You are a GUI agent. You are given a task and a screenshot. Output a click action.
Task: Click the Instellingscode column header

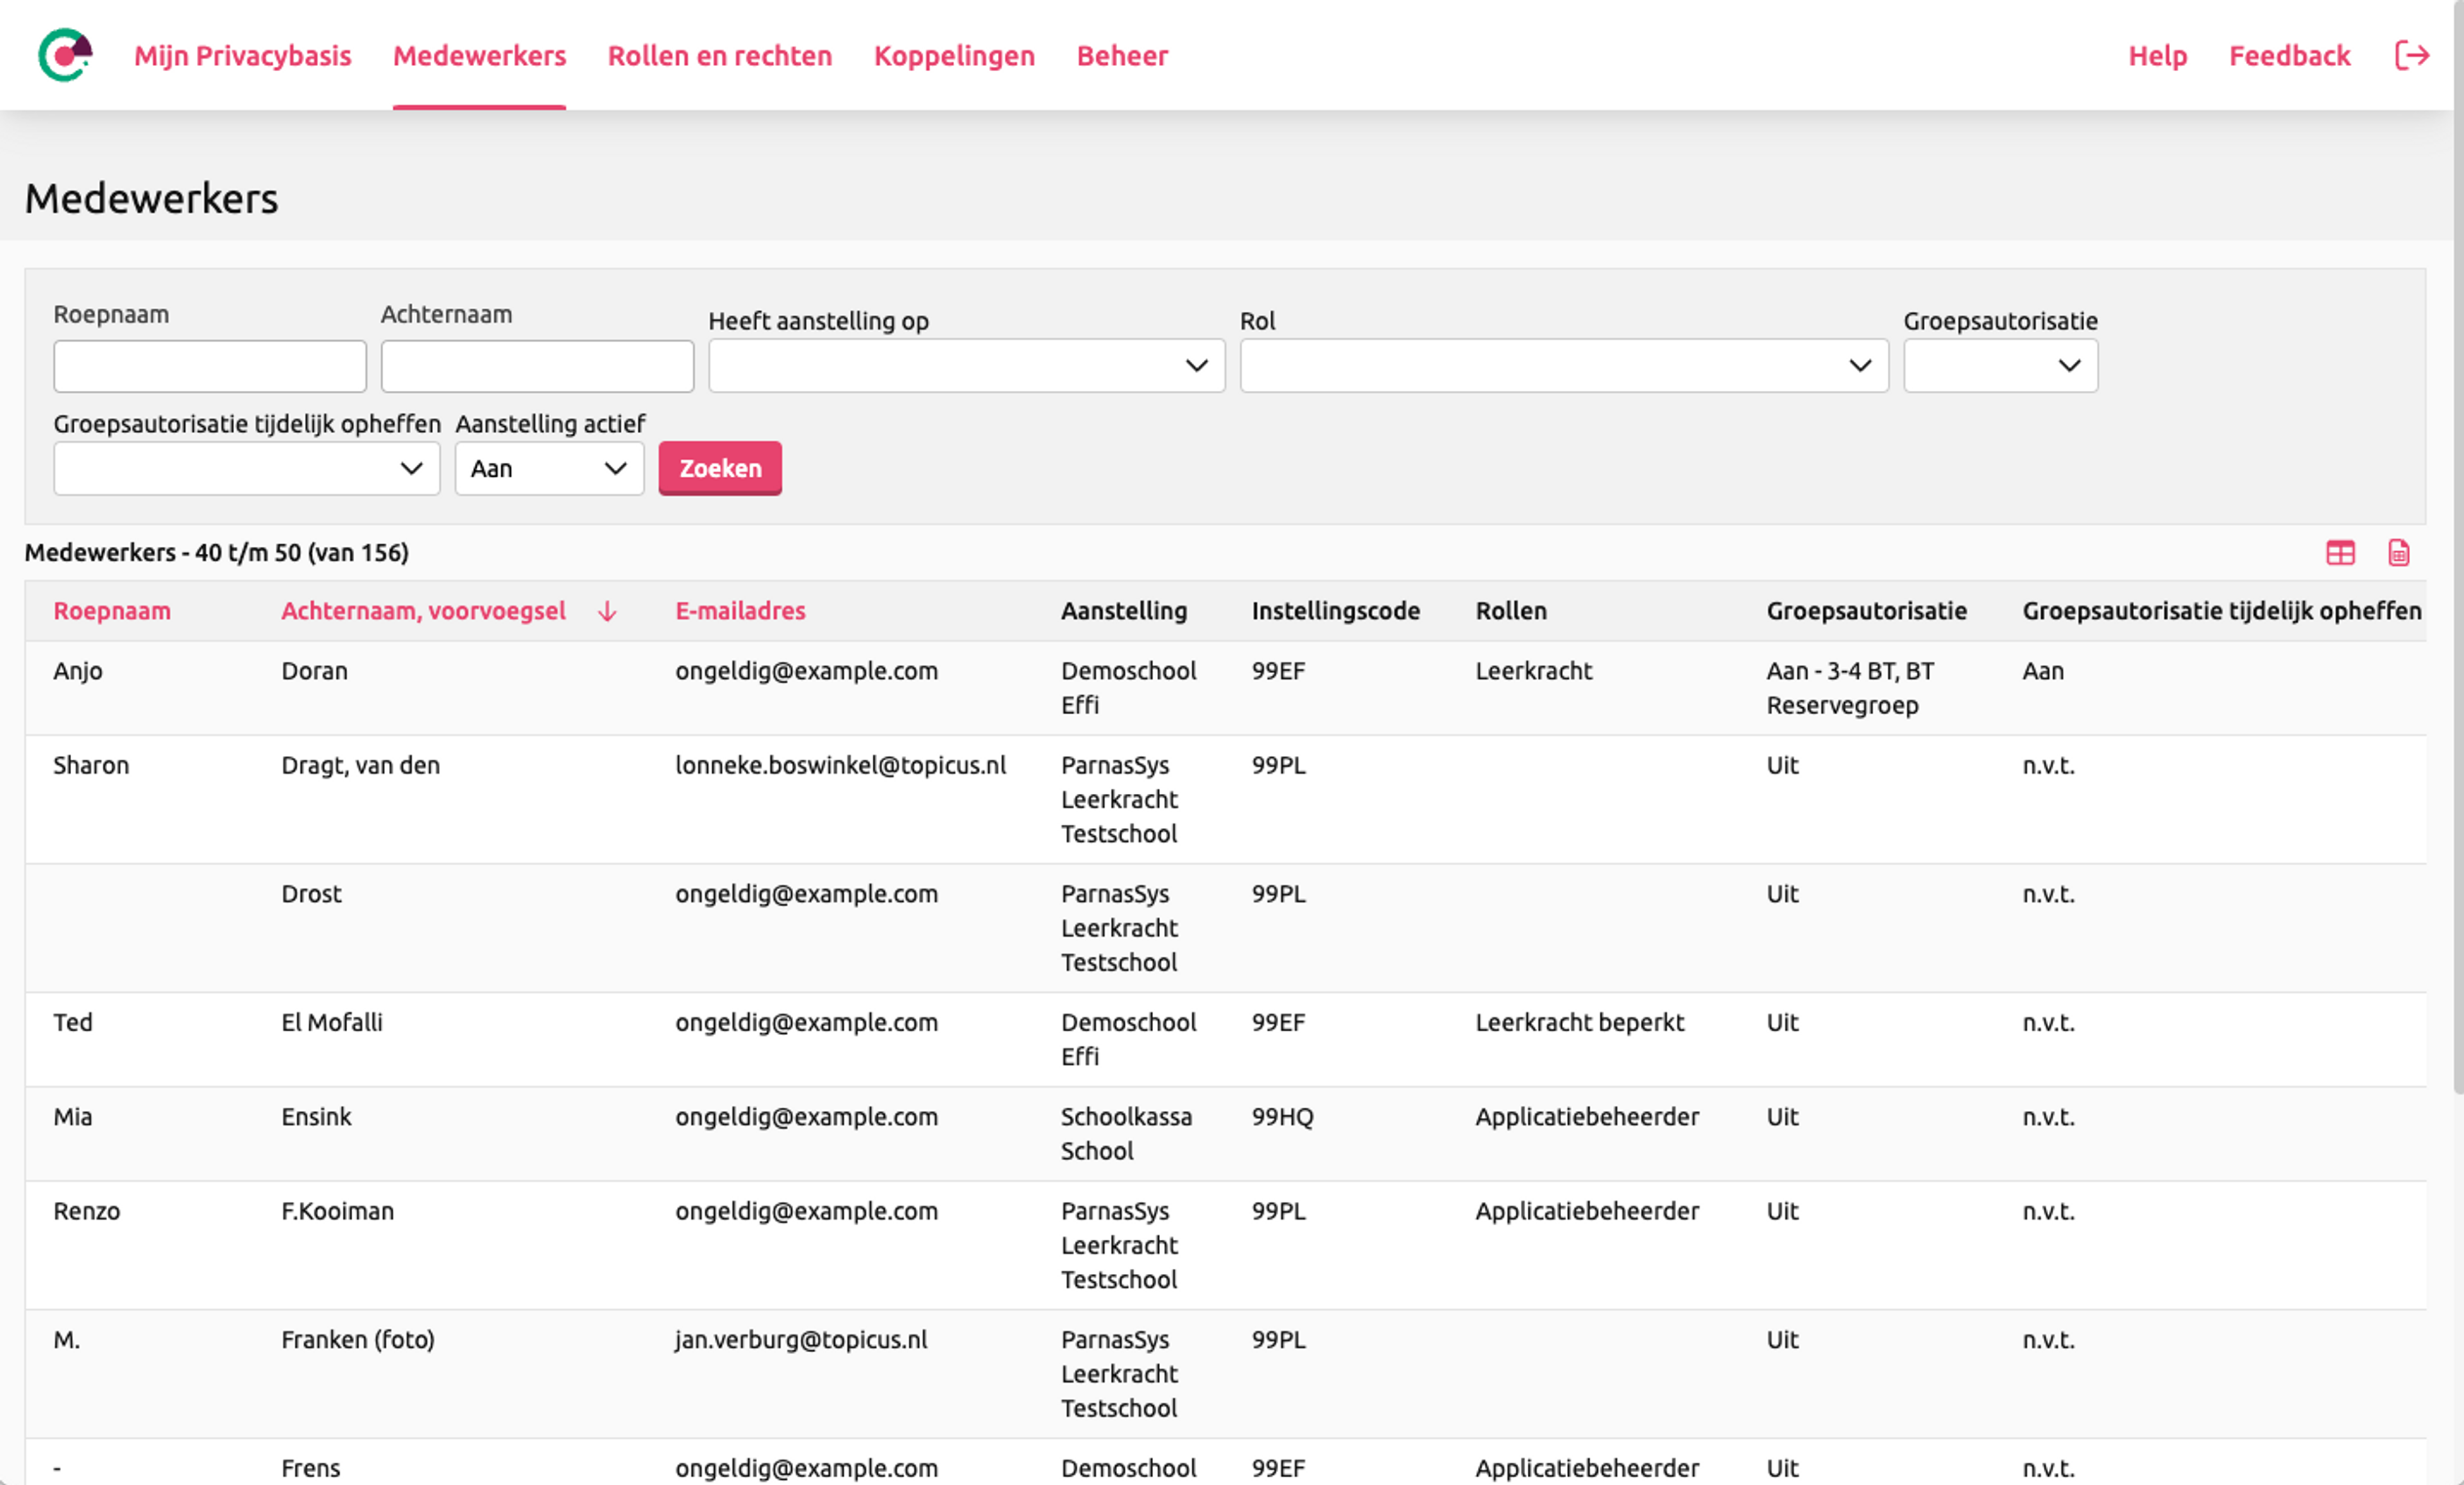[1335, 611]
